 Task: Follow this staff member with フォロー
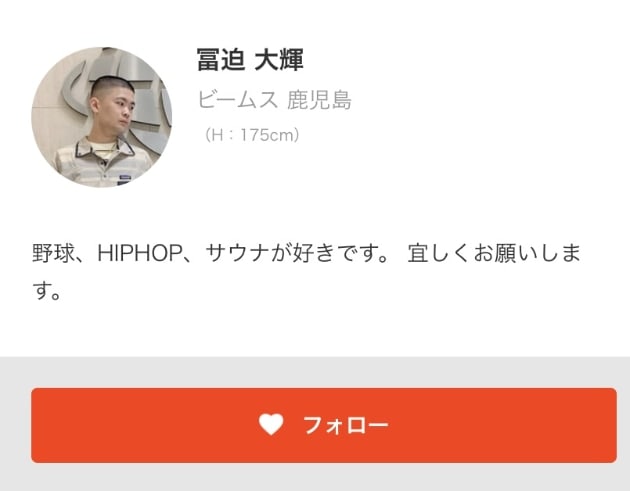(324, 425)
